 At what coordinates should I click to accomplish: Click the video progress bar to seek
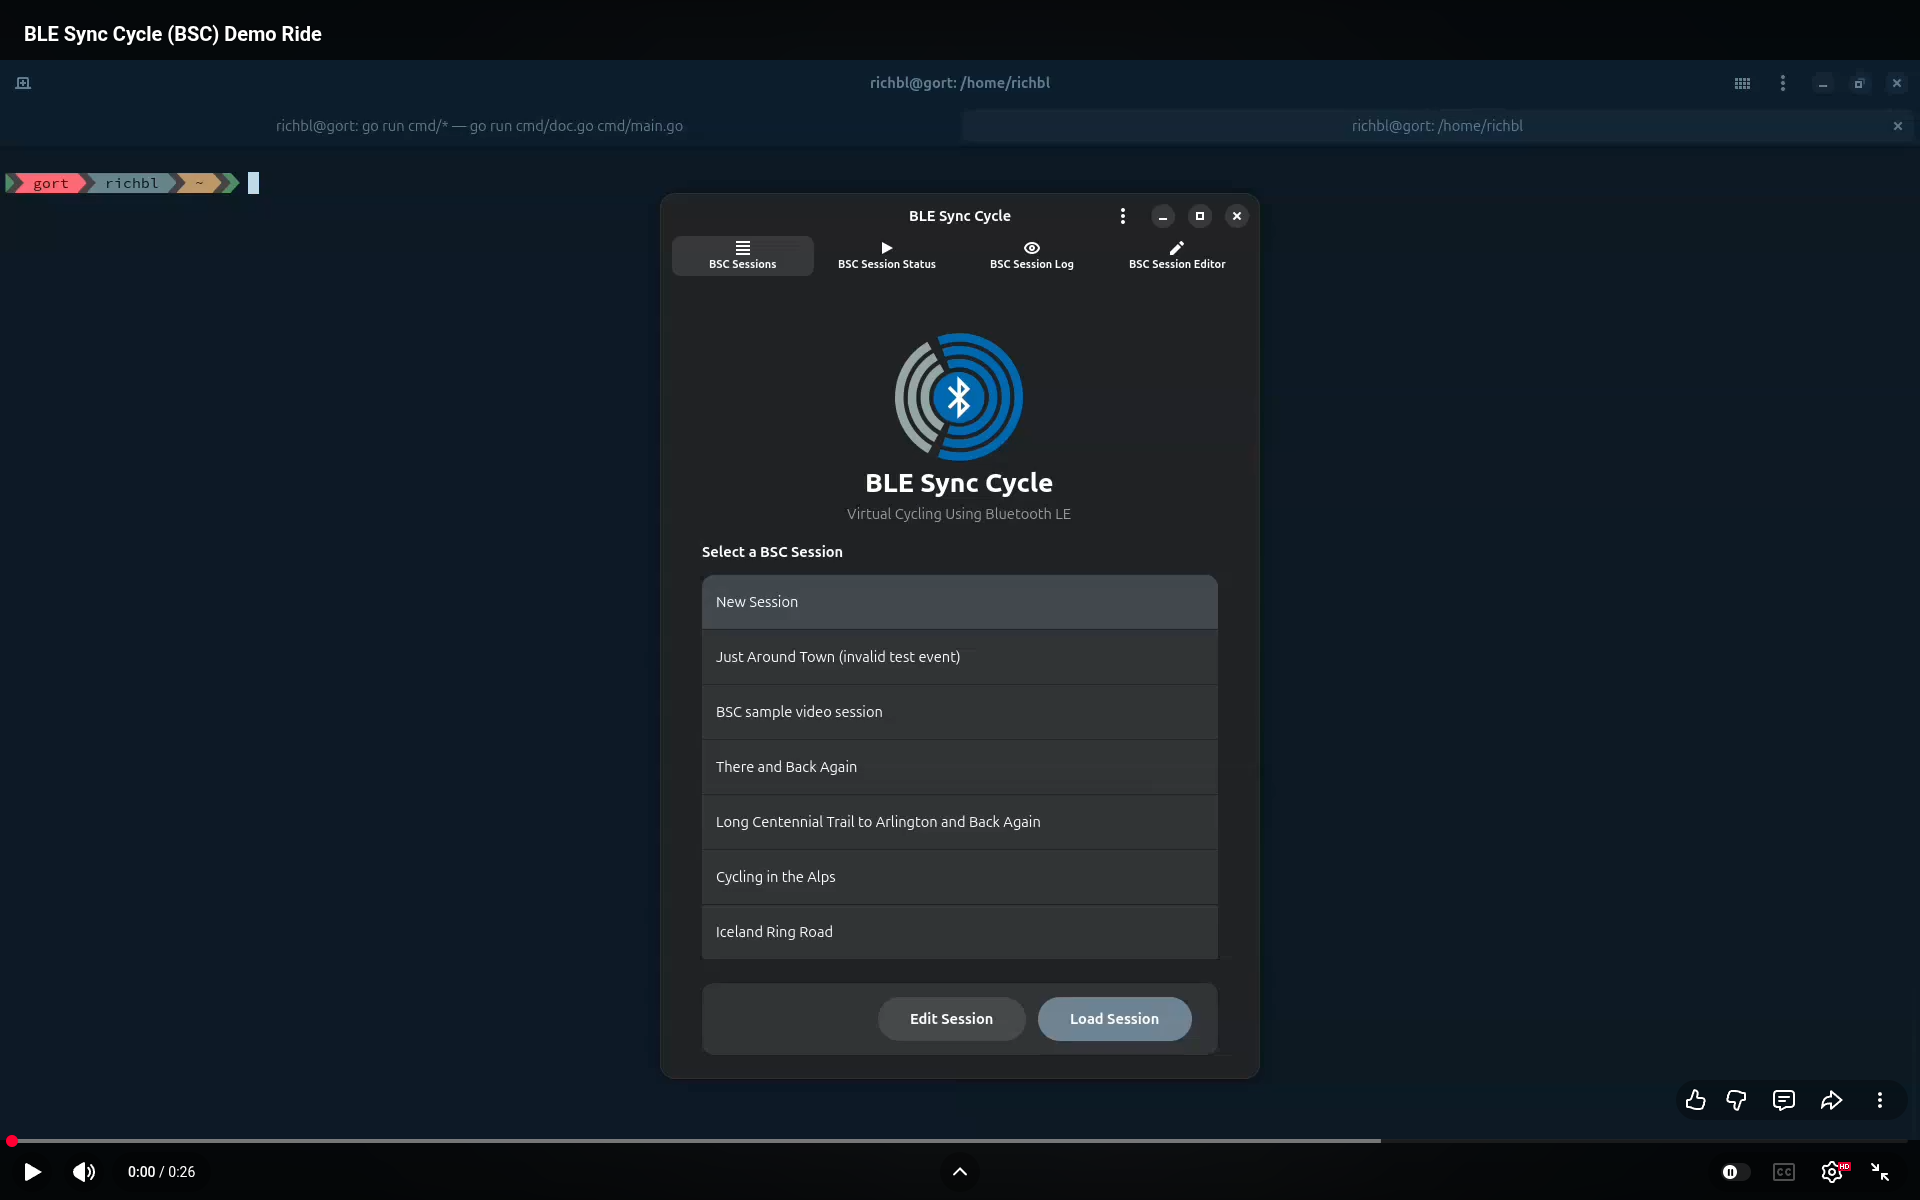click(700, 1140)
